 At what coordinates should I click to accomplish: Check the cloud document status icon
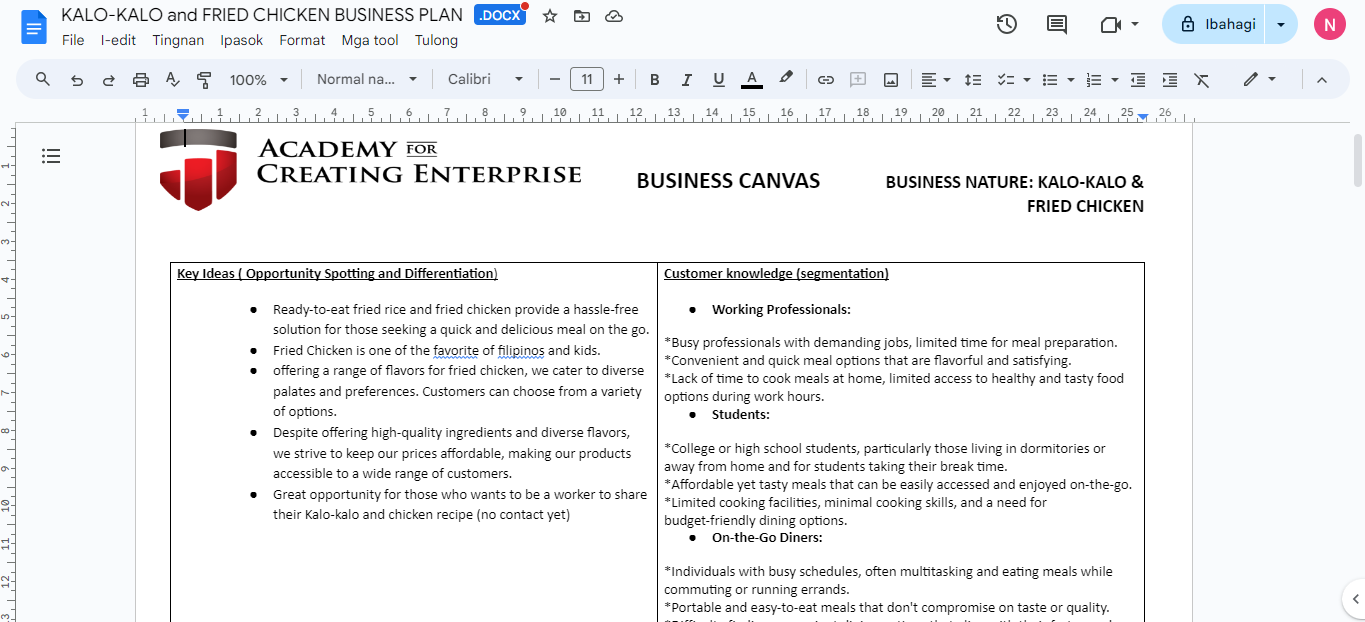click(x=614, y=16)
